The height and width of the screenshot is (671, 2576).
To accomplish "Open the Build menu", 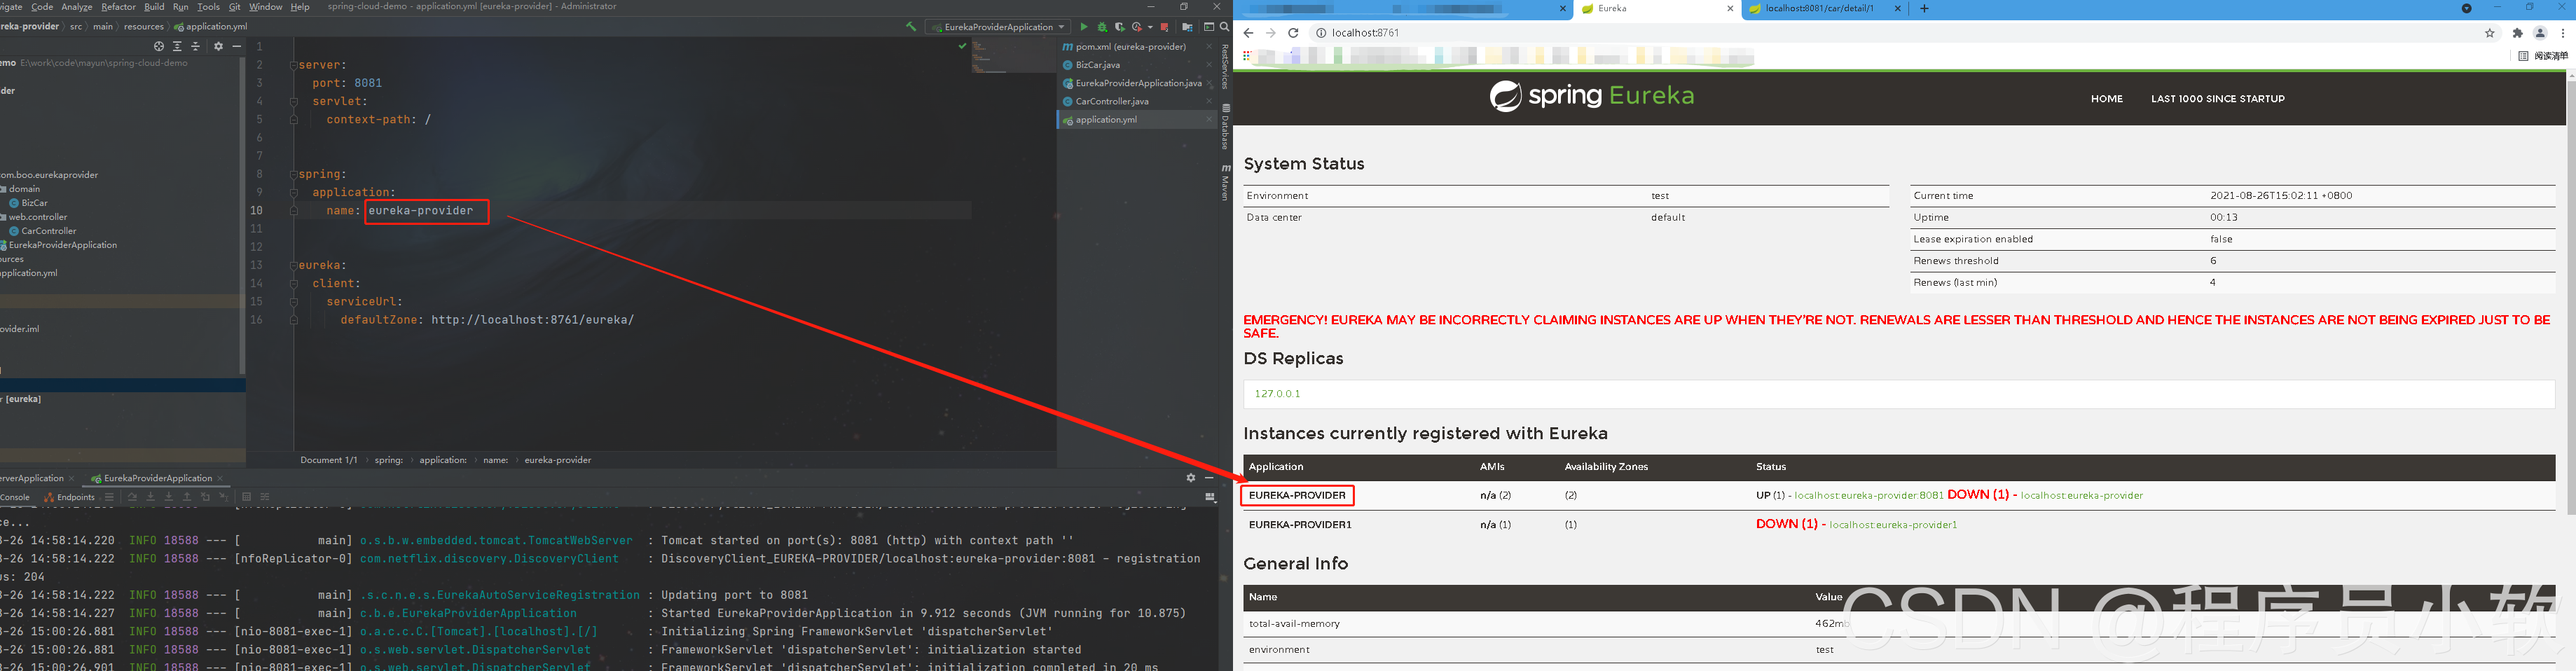I will tap(154, 7).
